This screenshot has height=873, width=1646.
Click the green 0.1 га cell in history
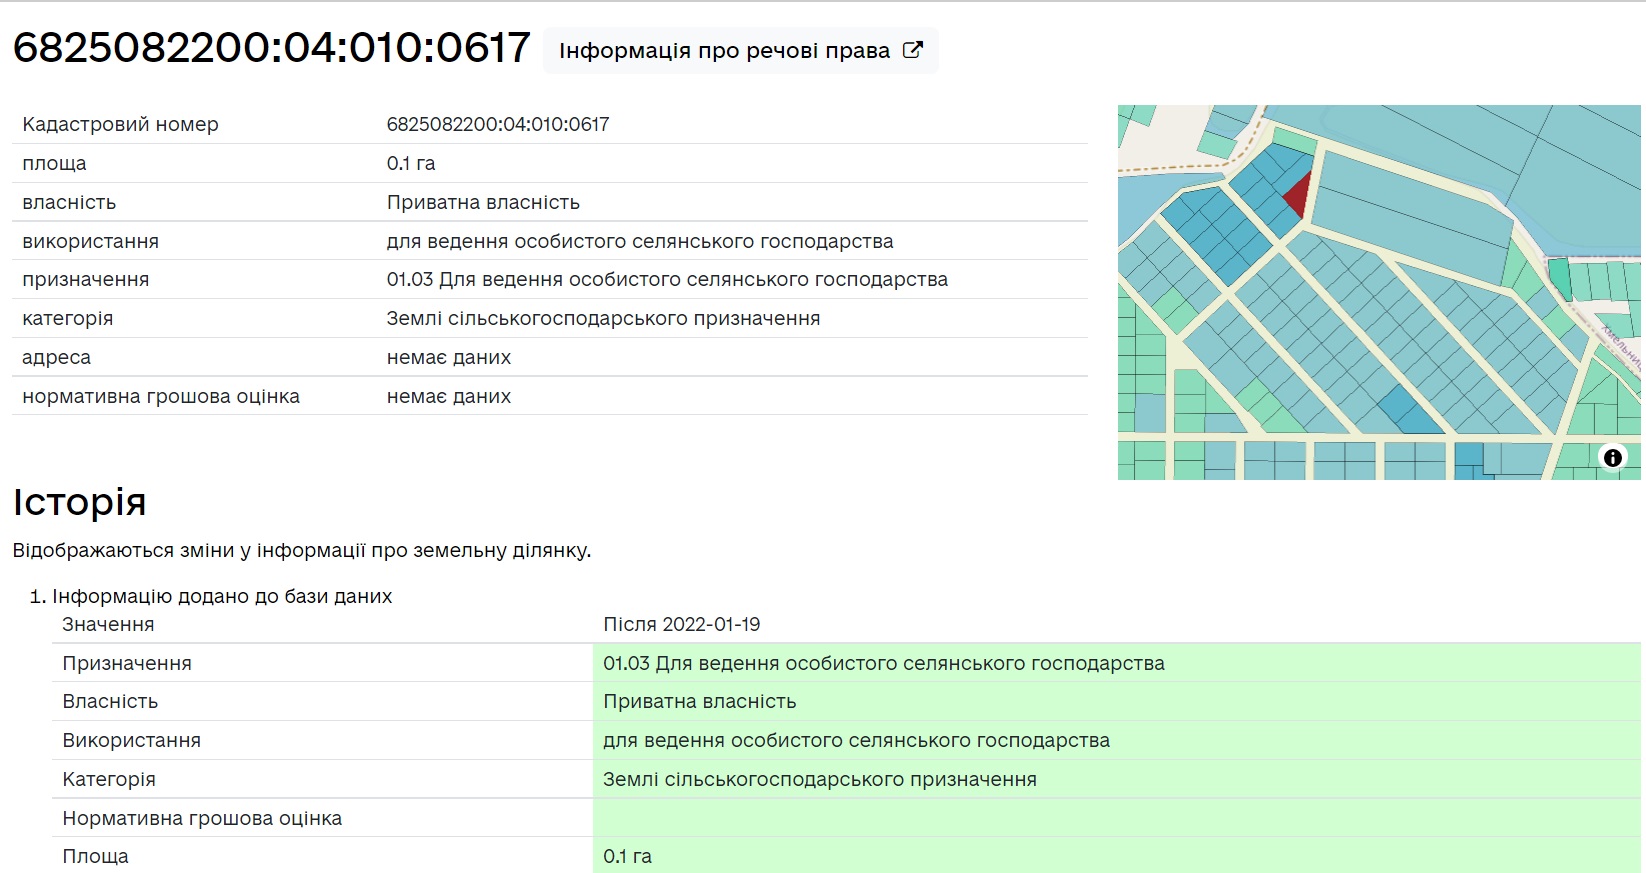point(627,857)
